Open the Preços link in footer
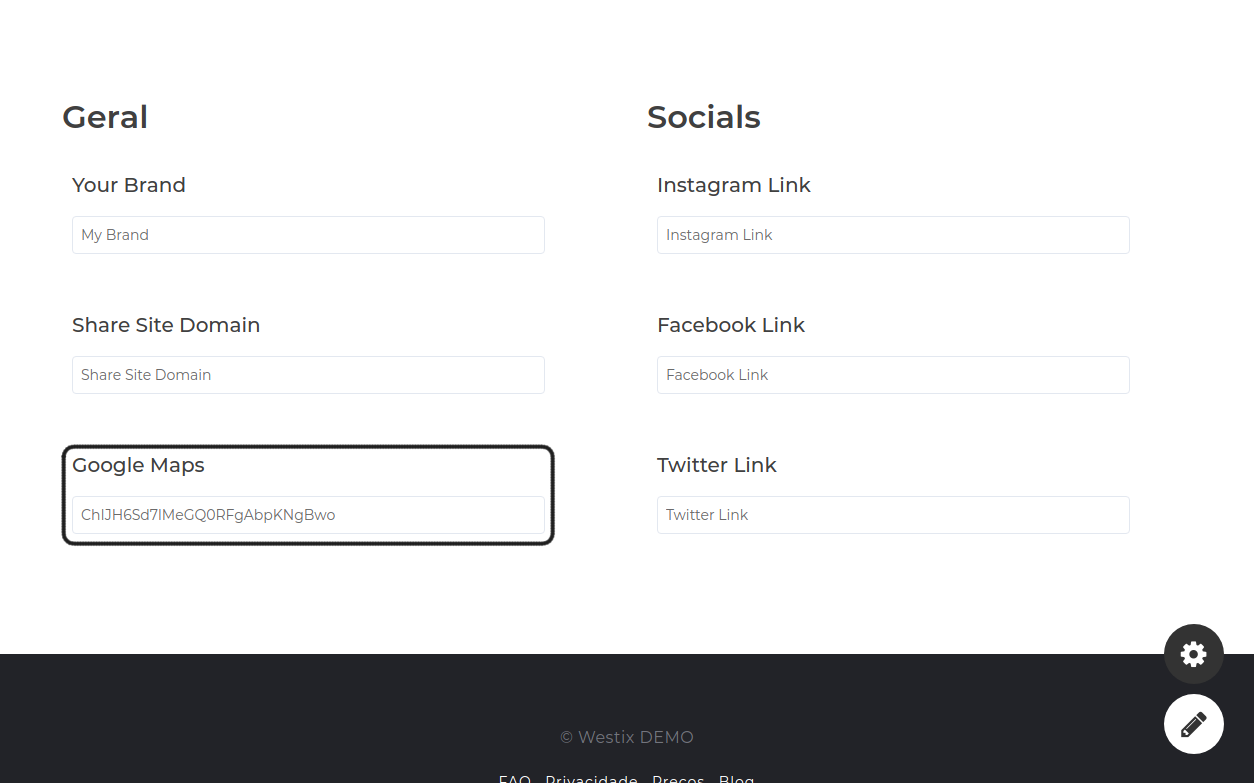 pos(678,779)
